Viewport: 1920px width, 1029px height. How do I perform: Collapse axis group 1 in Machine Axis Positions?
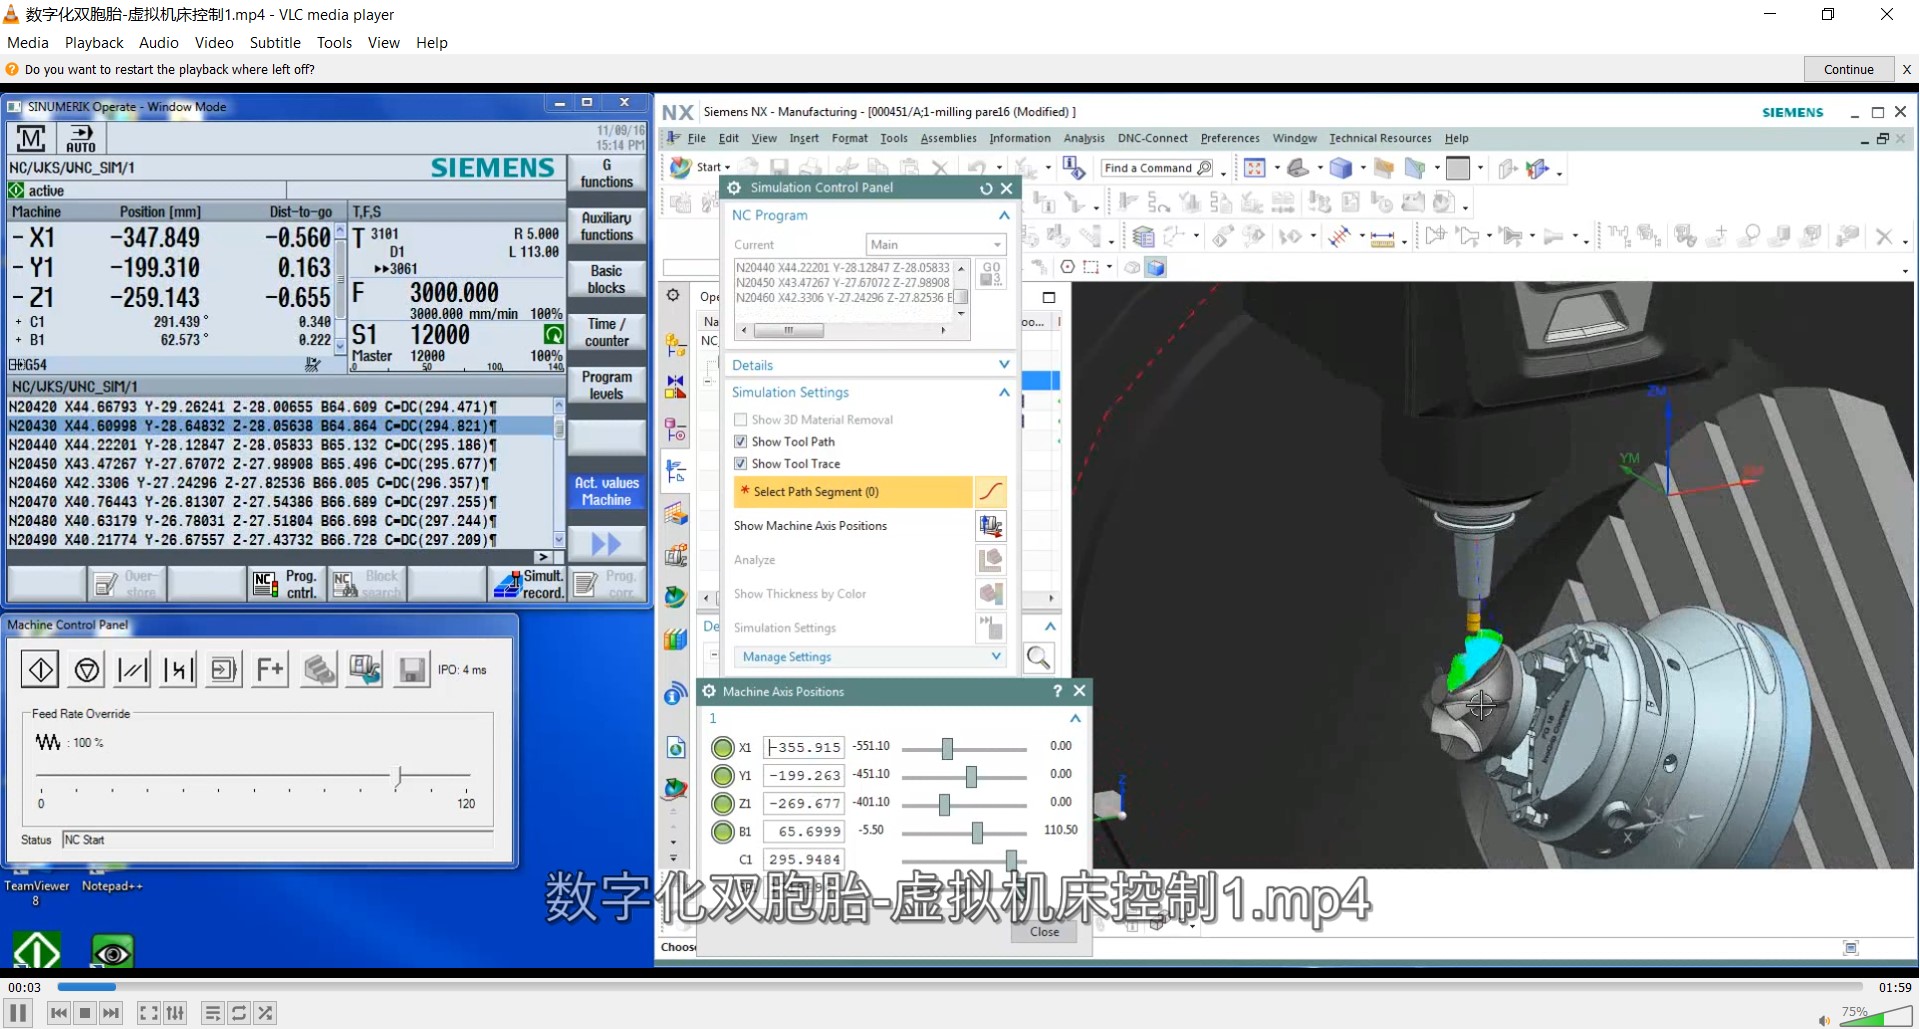(1075, 718)
